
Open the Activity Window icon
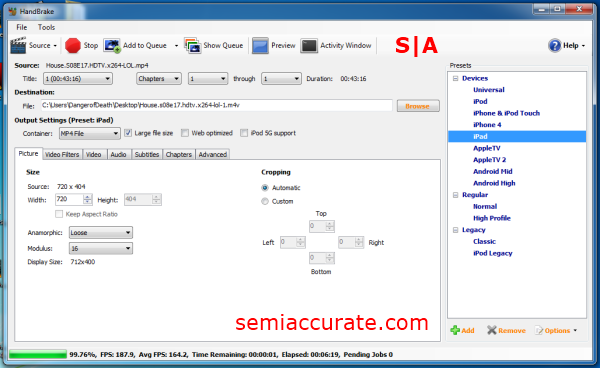click(x=309, y=46)
